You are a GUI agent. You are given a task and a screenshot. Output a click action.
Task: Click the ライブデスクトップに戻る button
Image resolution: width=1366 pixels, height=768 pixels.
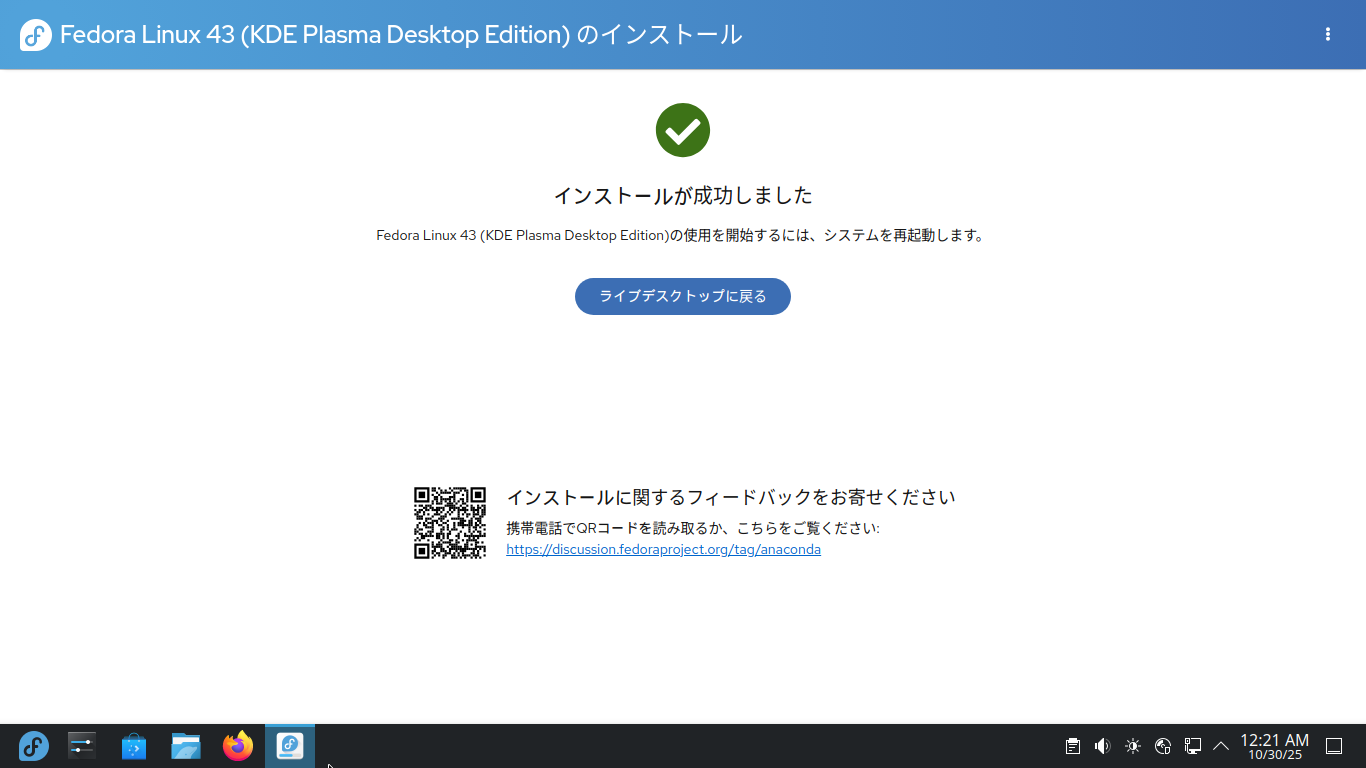coord(683,296)
